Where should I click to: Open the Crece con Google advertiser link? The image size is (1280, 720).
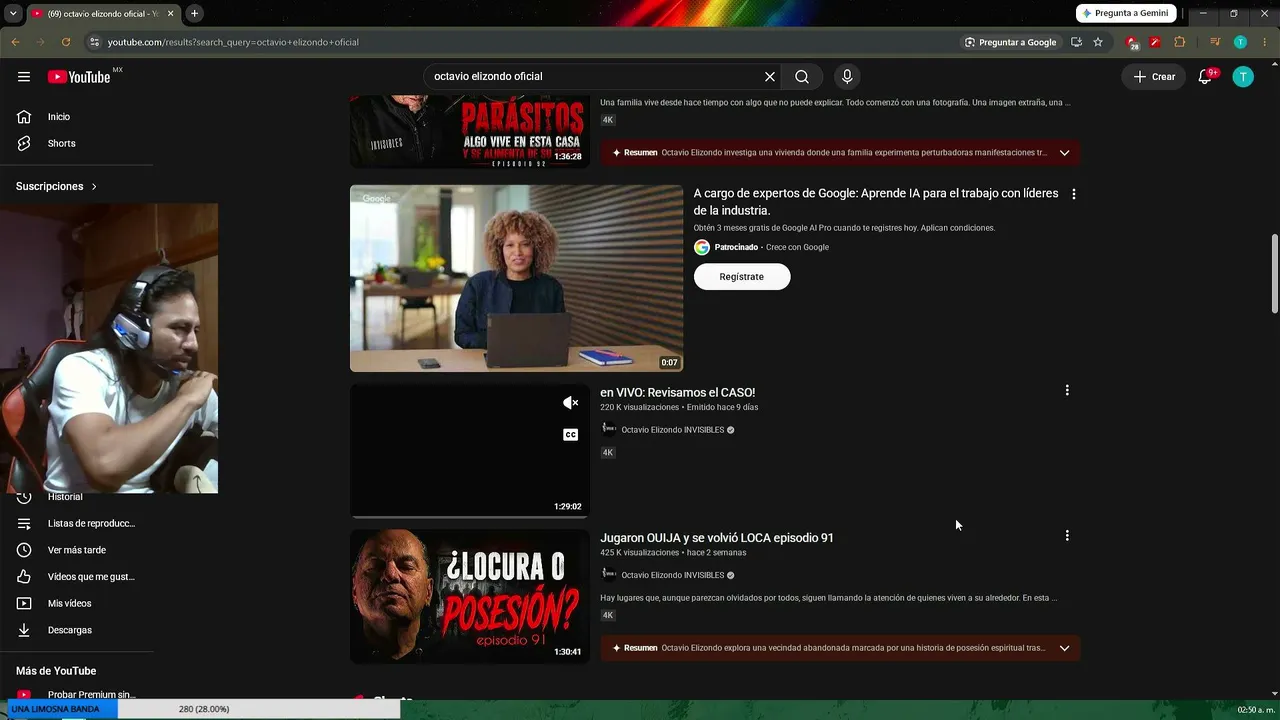pyautogui.click(x=797, y=247)
